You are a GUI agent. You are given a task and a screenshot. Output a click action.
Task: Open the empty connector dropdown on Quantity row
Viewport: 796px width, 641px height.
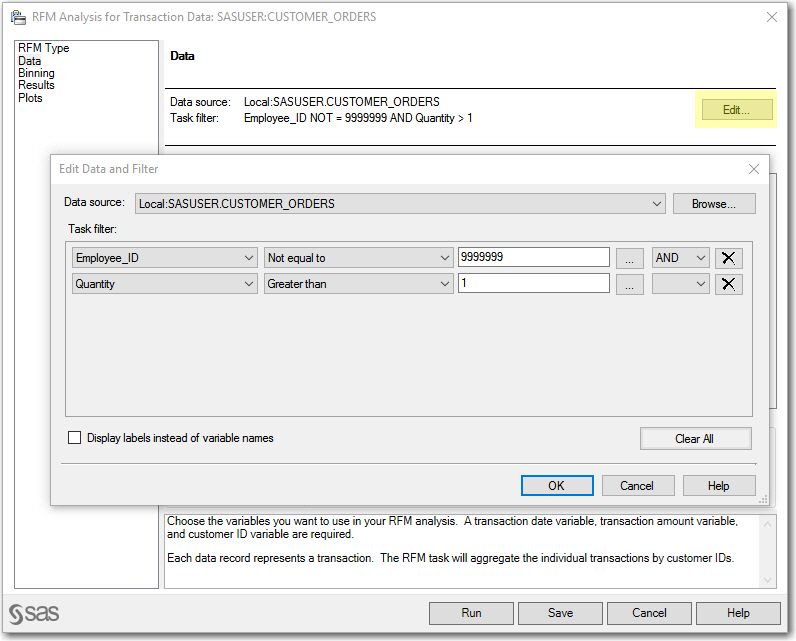(x=680, y=284)
